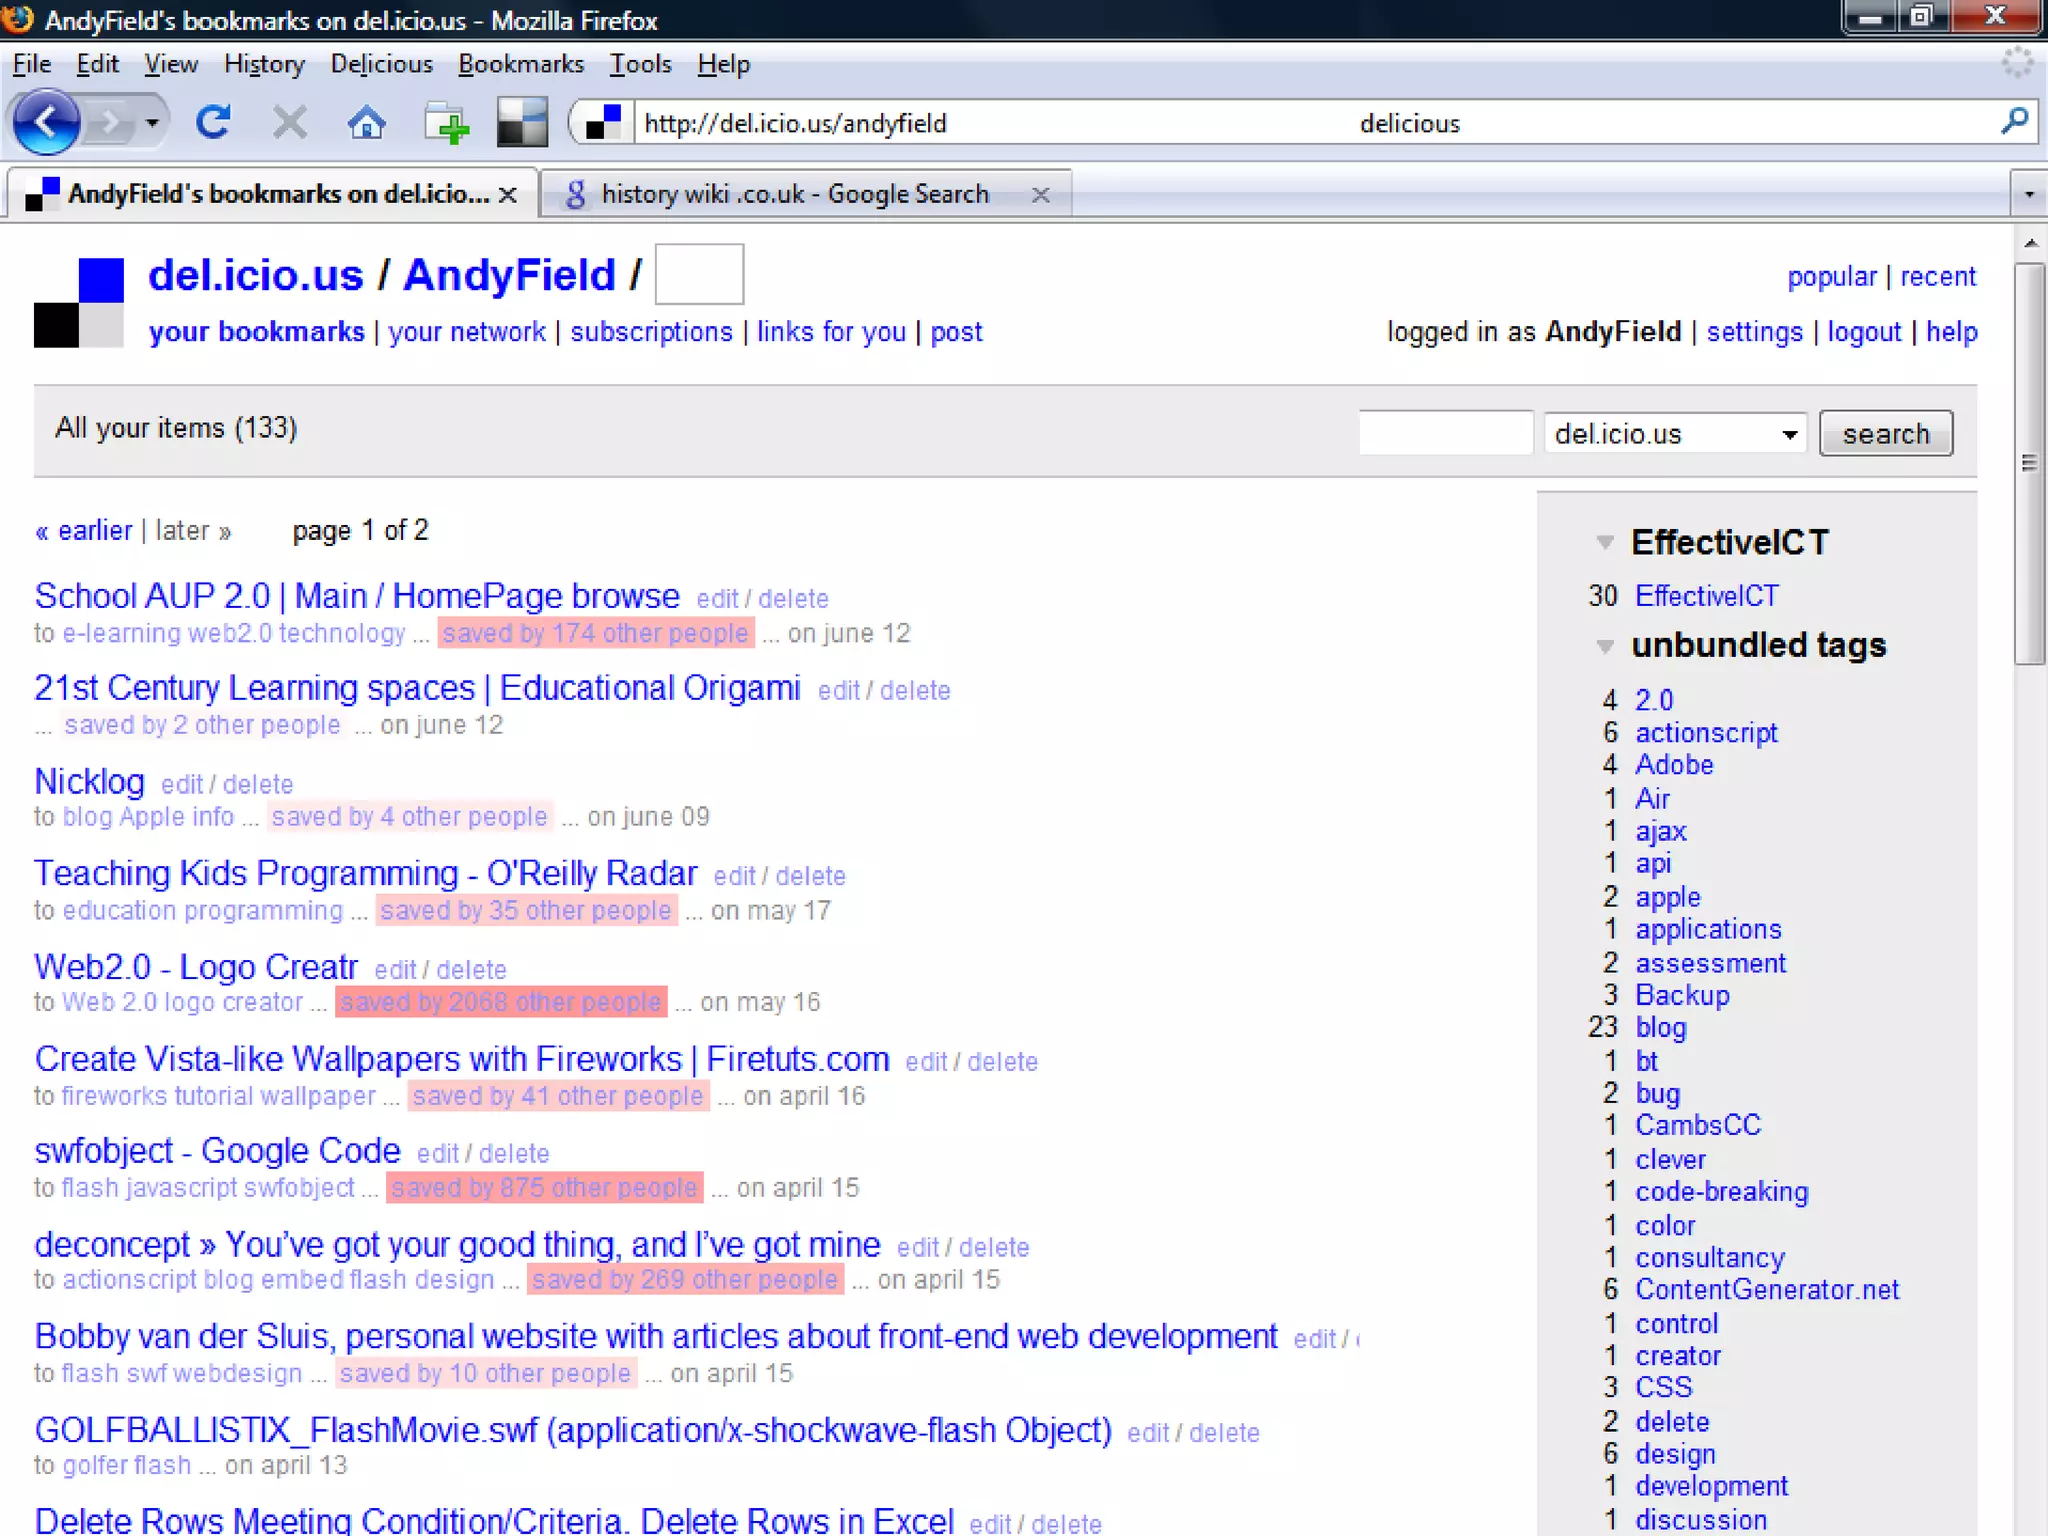Click the Delicious bookmarks checkered toolbar icon
The image size is (2048, 1536).
[x=521, y=123]
